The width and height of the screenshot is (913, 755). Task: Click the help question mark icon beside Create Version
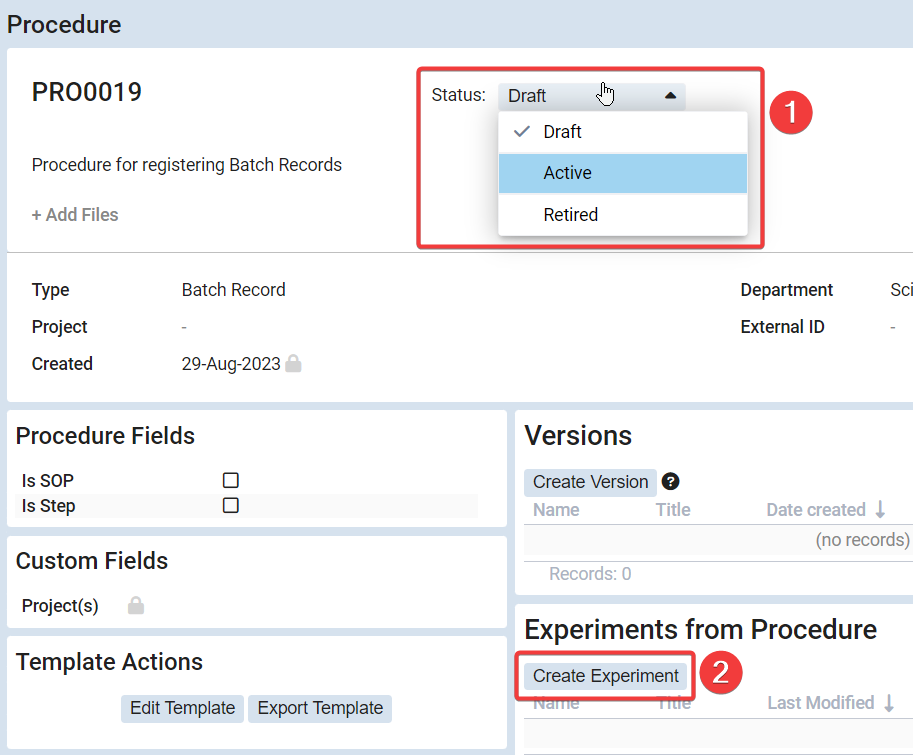coord(671,481)
